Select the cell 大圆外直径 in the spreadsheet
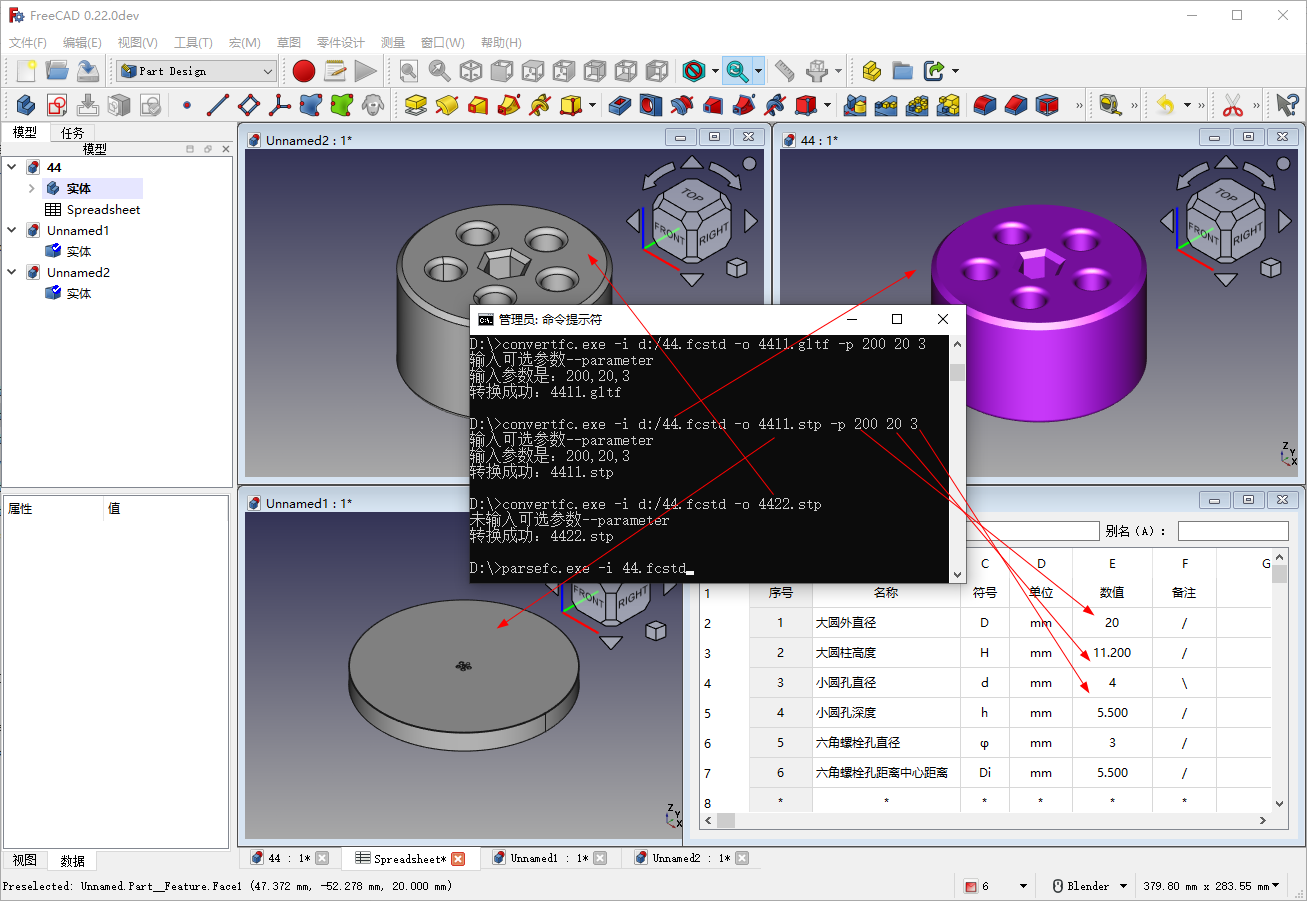1307x901 pixels. [886, 623]
